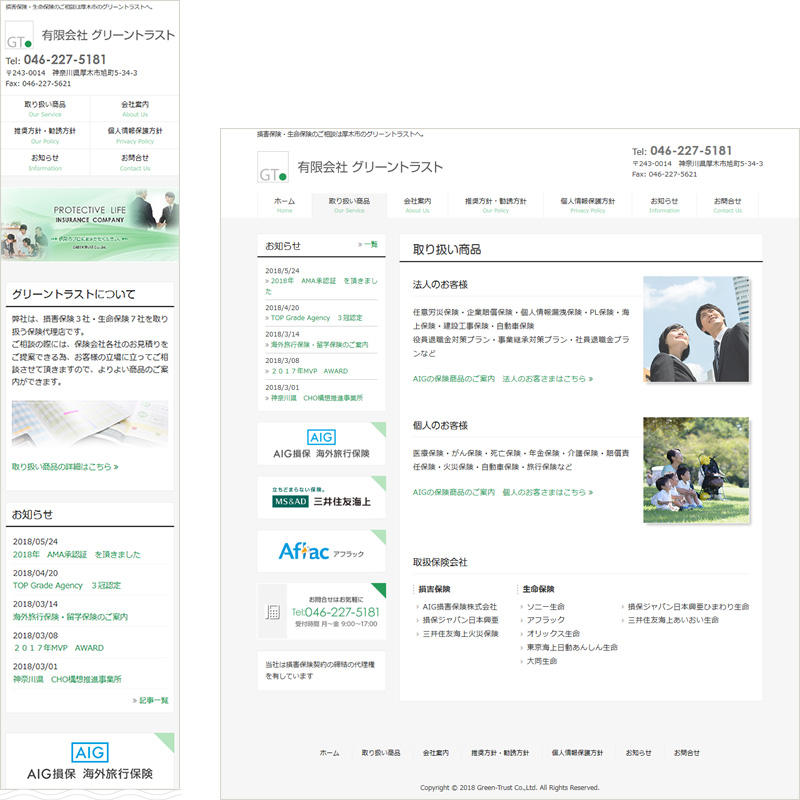Open 神奈川県 CHO構想推進事業所 on mobile list
The height and width of the screenshot is (800, 800).
pyautogui.click(x=67, y=679)
